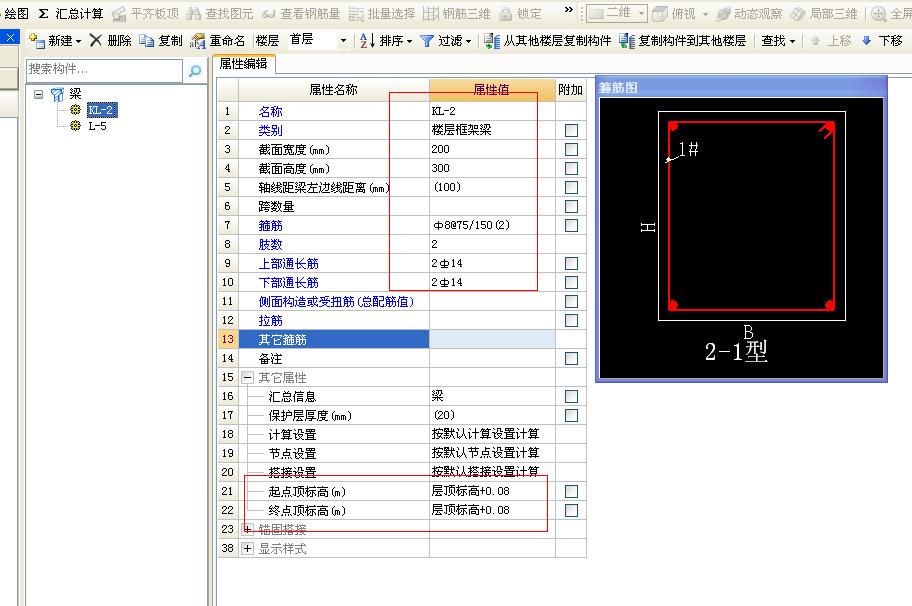
Task: Click the 查看钢筋量 icon
Action: tap(269, 13)
